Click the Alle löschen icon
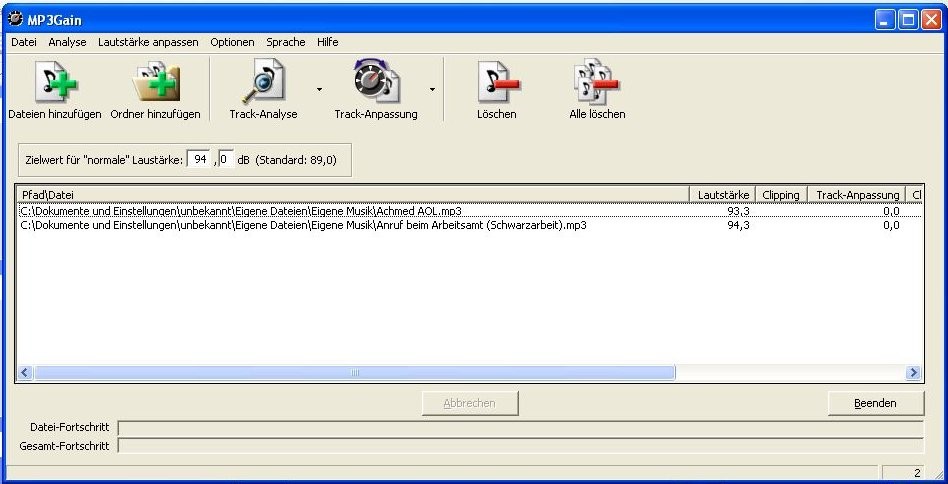Image resolution: width=948 pixels, height=484 pixels. [x=596, y=82]
